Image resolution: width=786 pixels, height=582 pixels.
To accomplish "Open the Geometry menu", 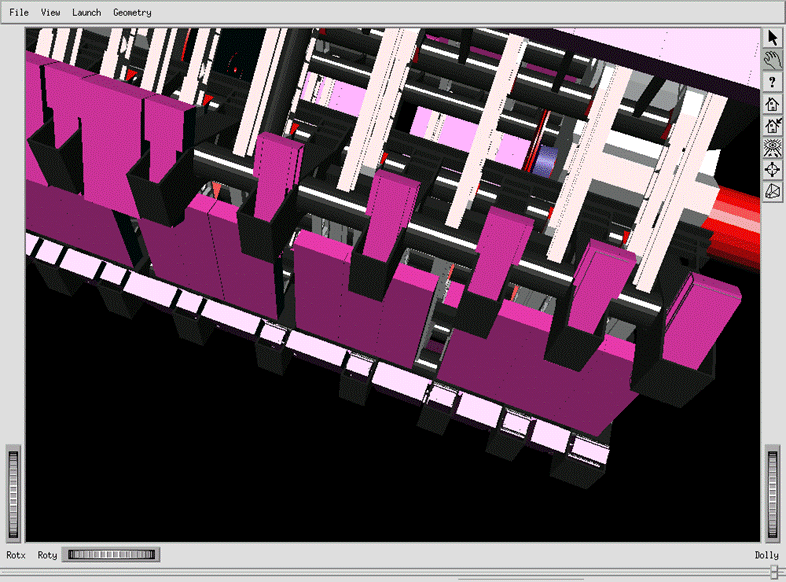I will [x=132, y=13].
